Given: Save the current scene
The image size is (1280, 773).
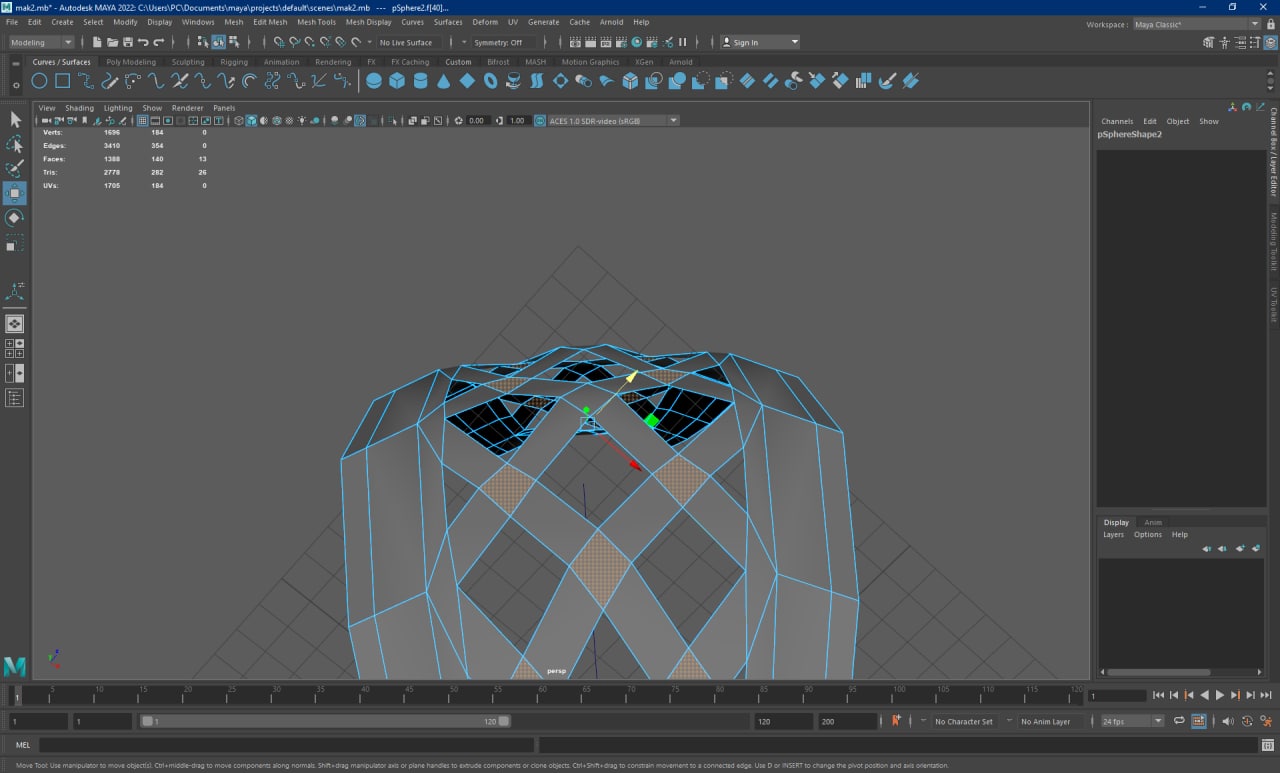Looking at the screenshot, I should pos(128,42).
